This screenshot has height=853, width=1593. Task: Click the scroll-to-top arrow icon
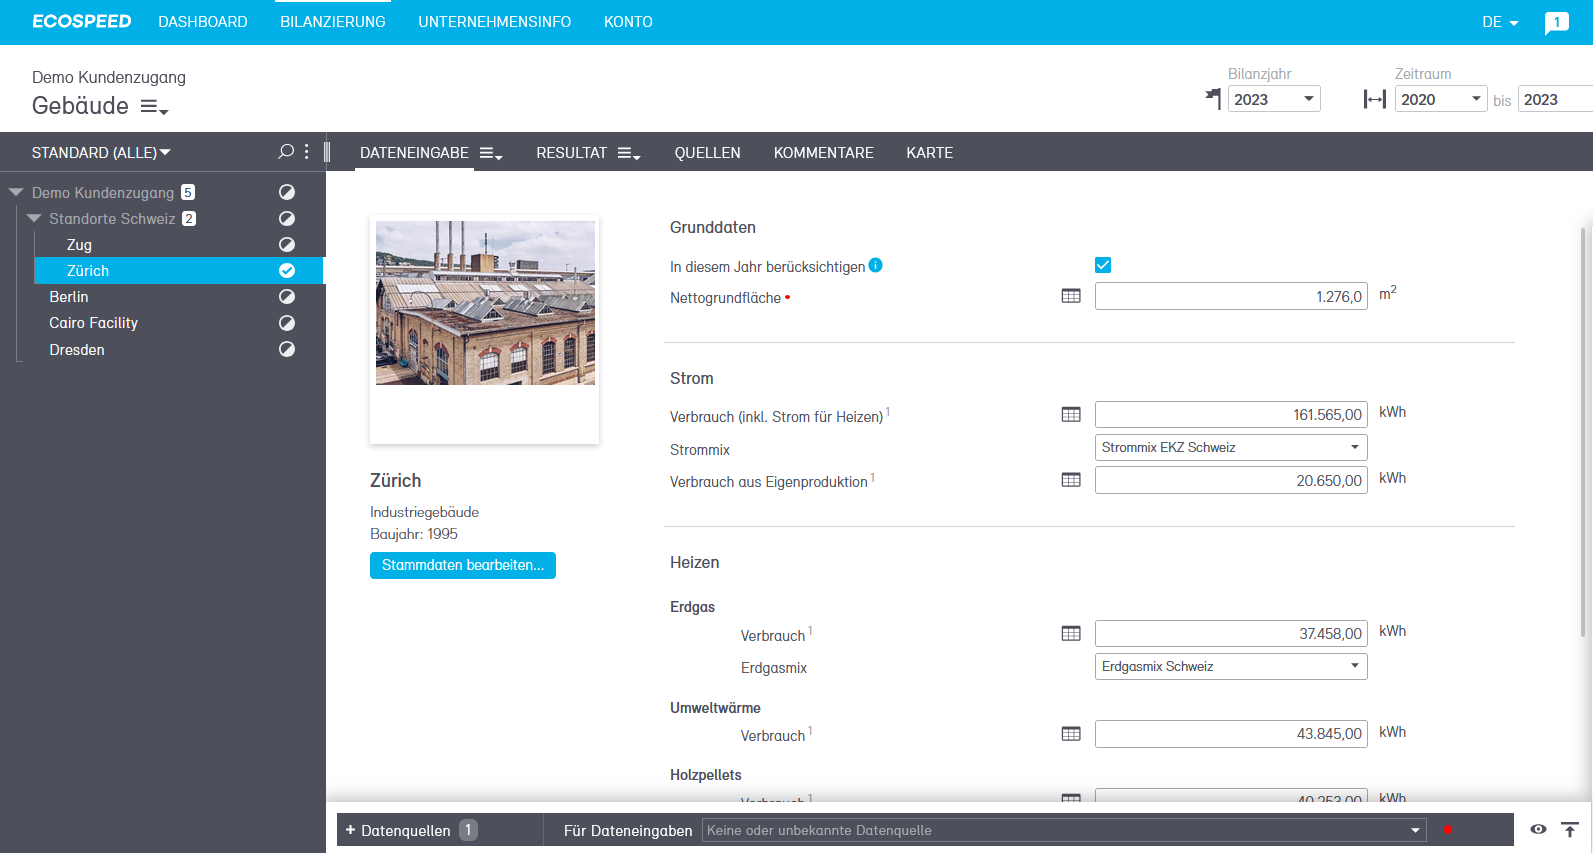(x=1570, y=830)
